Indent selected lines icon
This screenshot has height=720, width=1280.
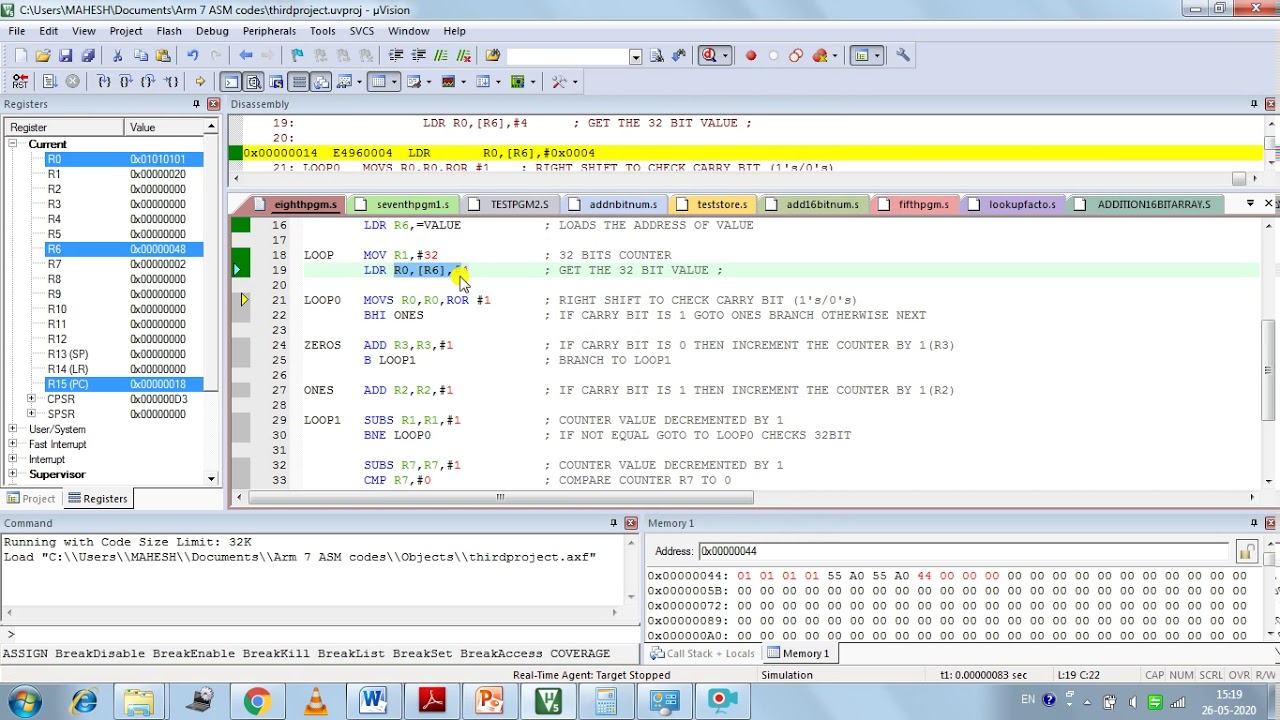[x=396, y=56]
